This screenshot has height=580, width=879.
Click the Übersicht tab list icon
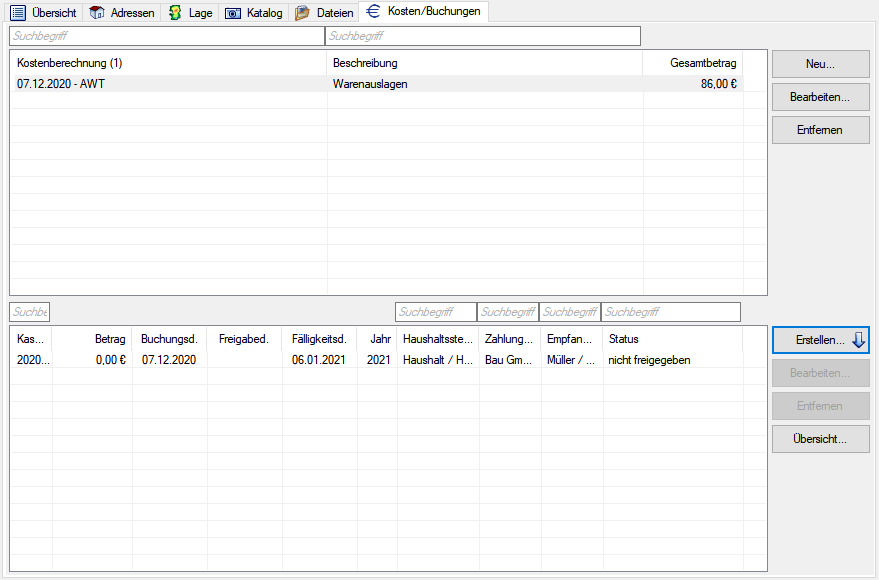coord(17,13)
